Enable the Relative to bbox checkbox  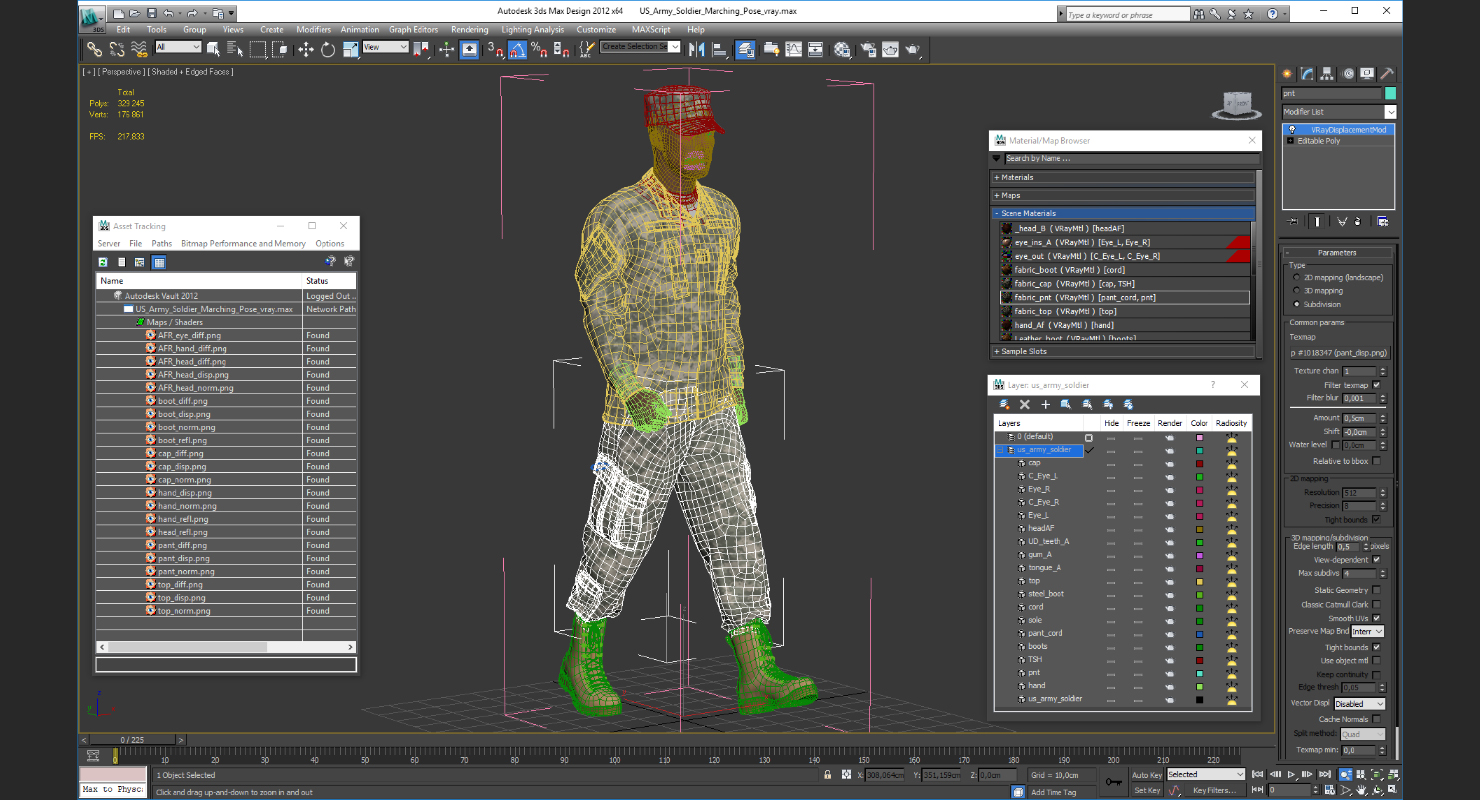tap(1377, 461)
